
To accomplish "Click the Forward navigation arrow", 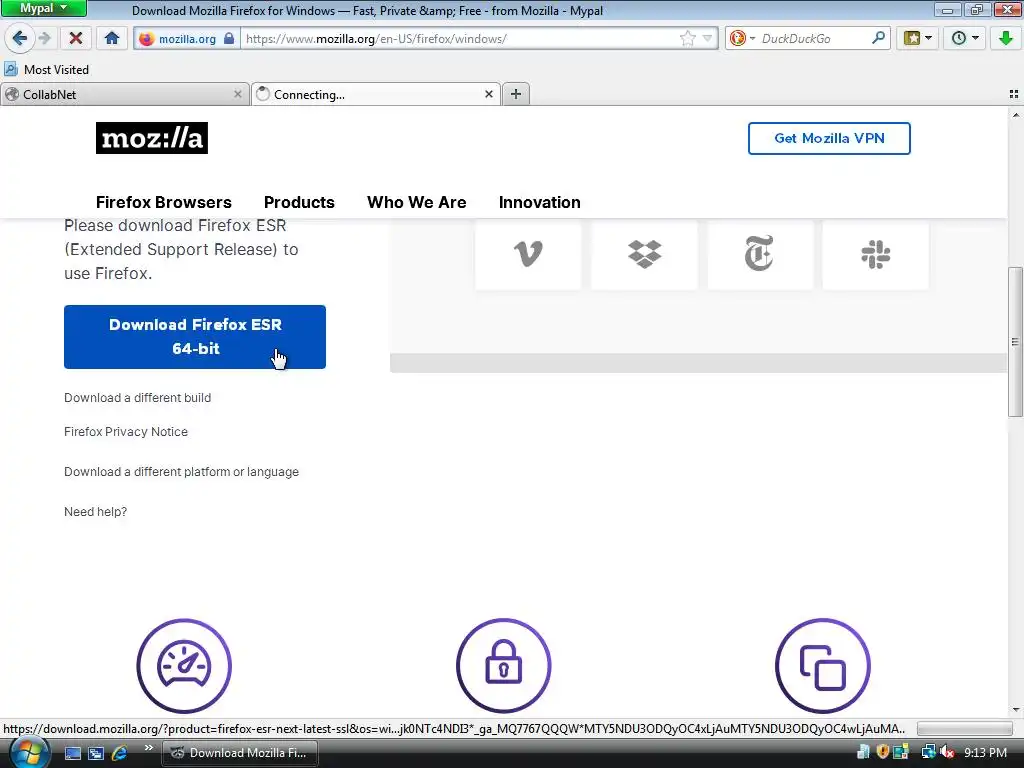I will click(44, 39).
